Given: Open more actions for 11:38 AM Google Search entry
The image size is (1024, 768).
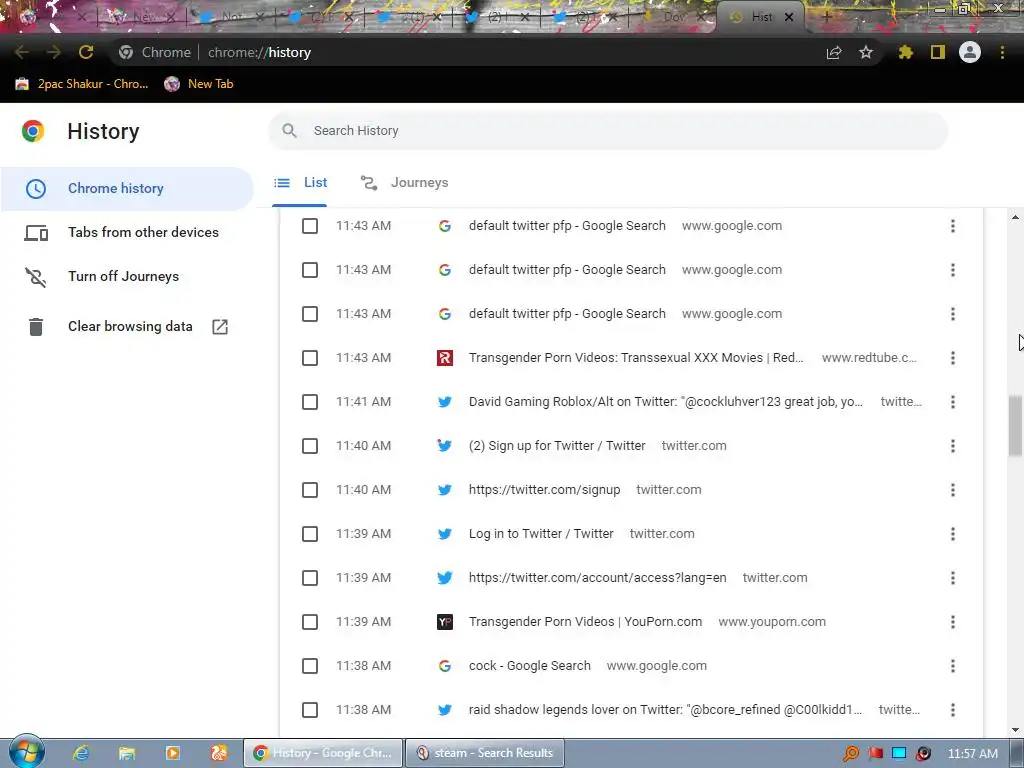Looking at the screenshot, I should (x=953, y=666).
